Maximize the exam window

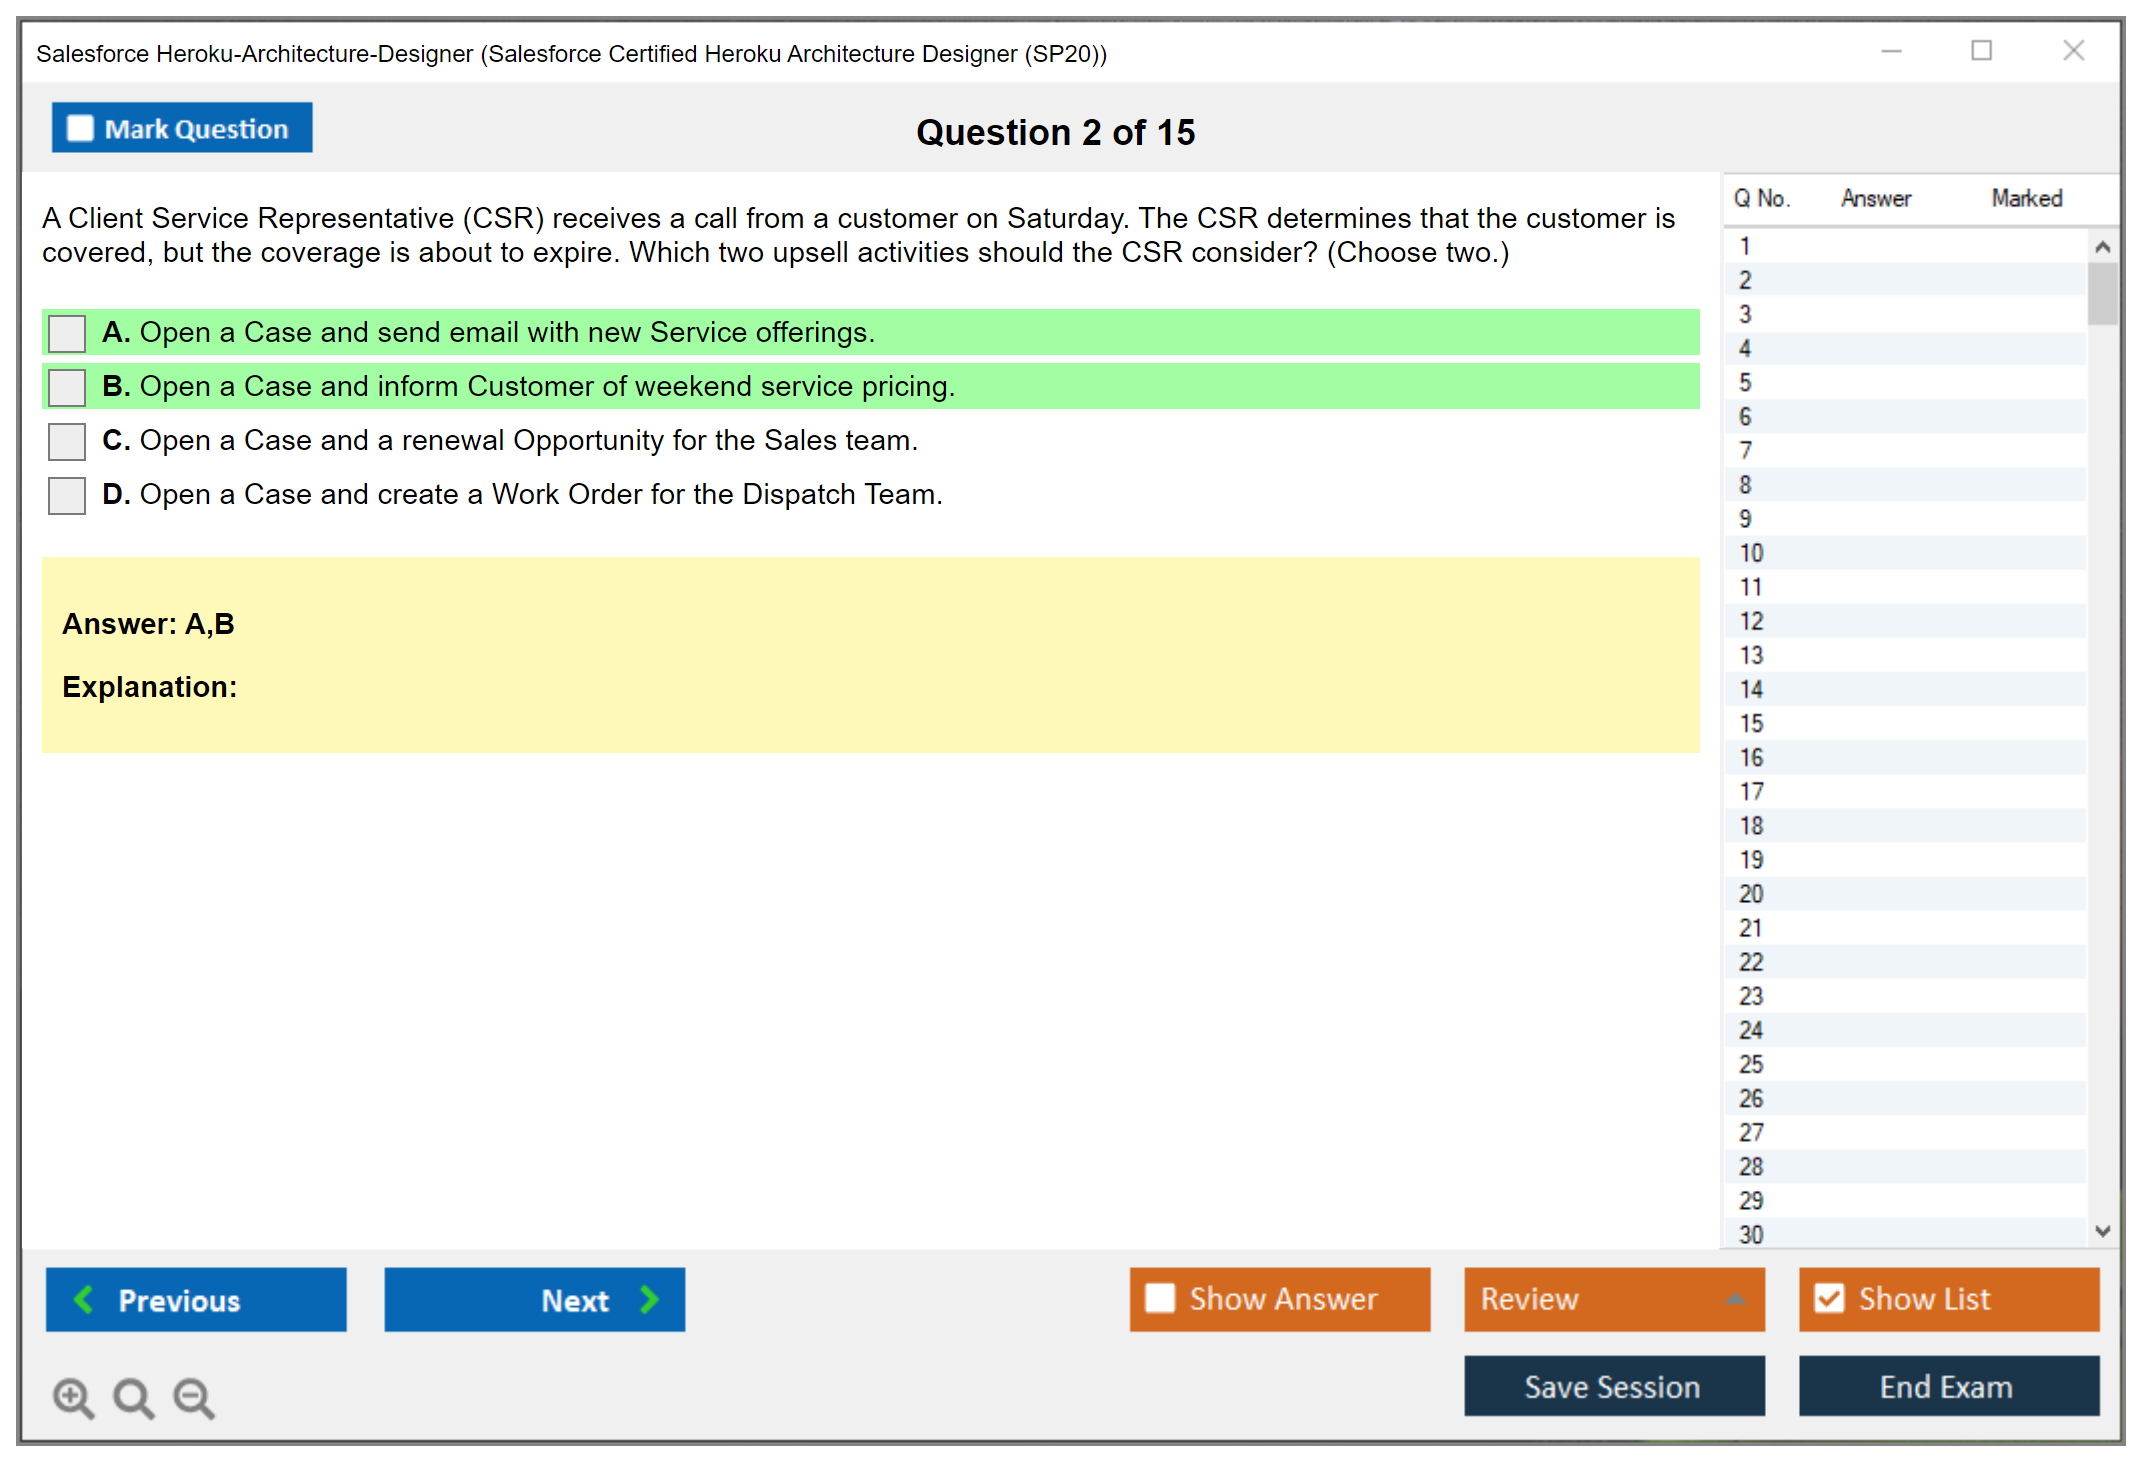click(1981, 51)
